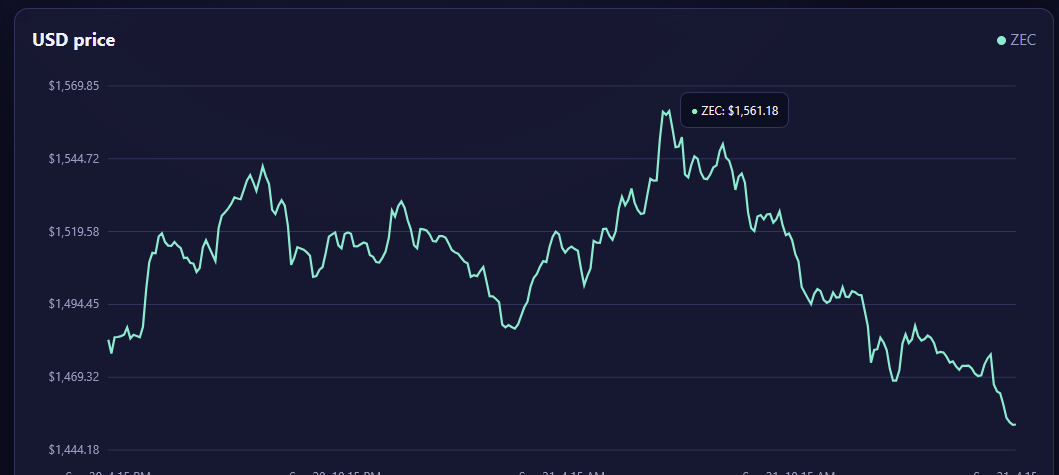Click the green ZEC legend dot

coord(1002,41)
